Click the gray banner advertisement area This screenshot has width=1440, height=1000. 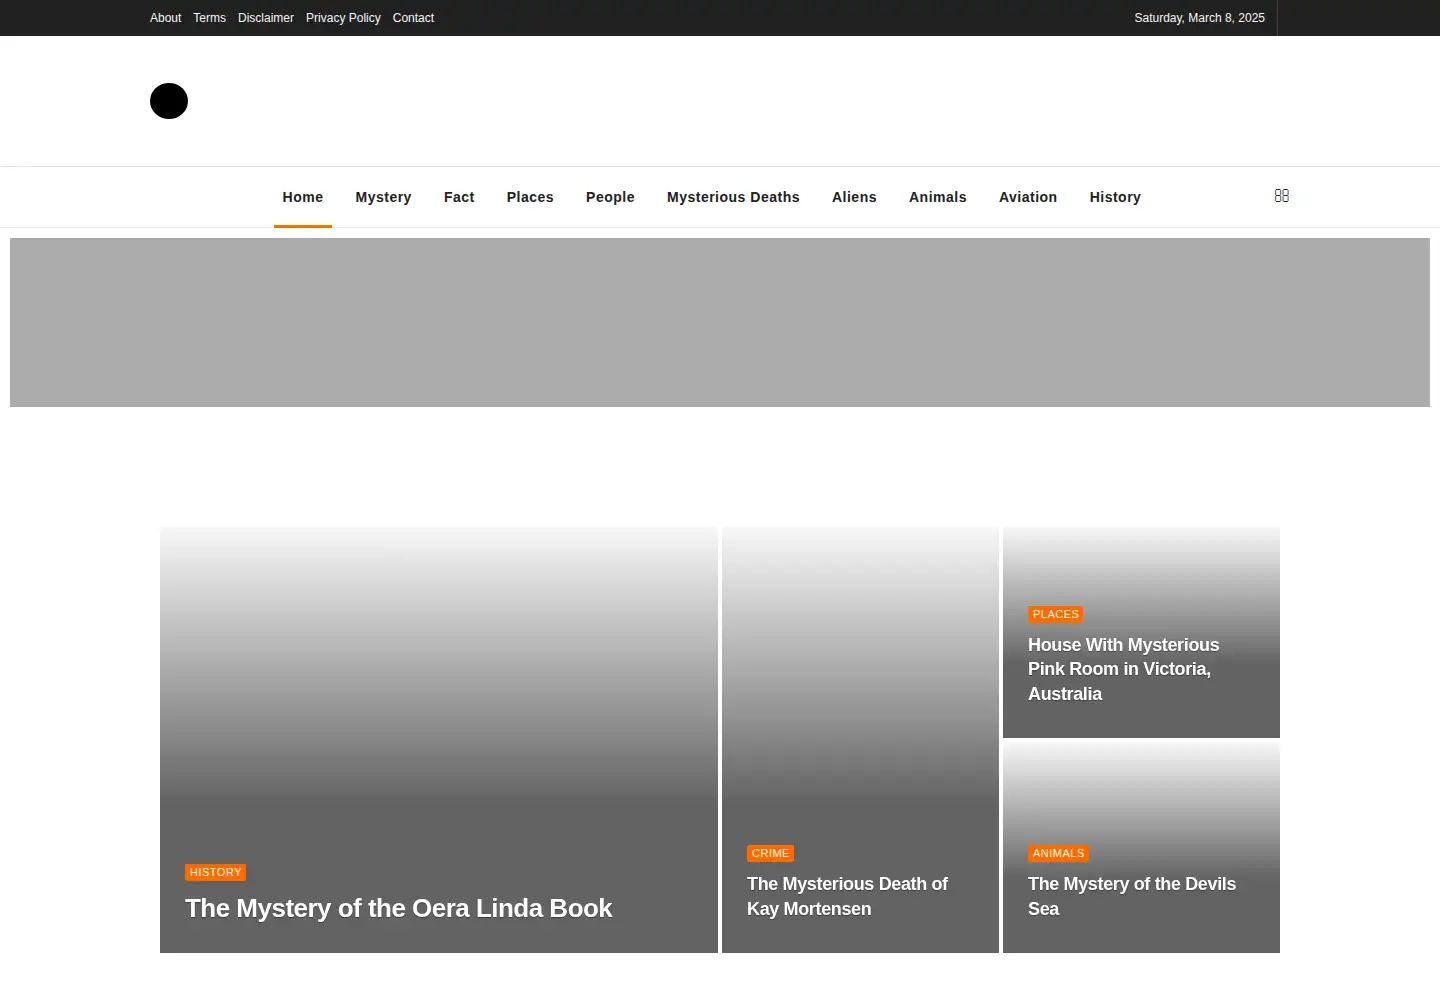point(720,322)
